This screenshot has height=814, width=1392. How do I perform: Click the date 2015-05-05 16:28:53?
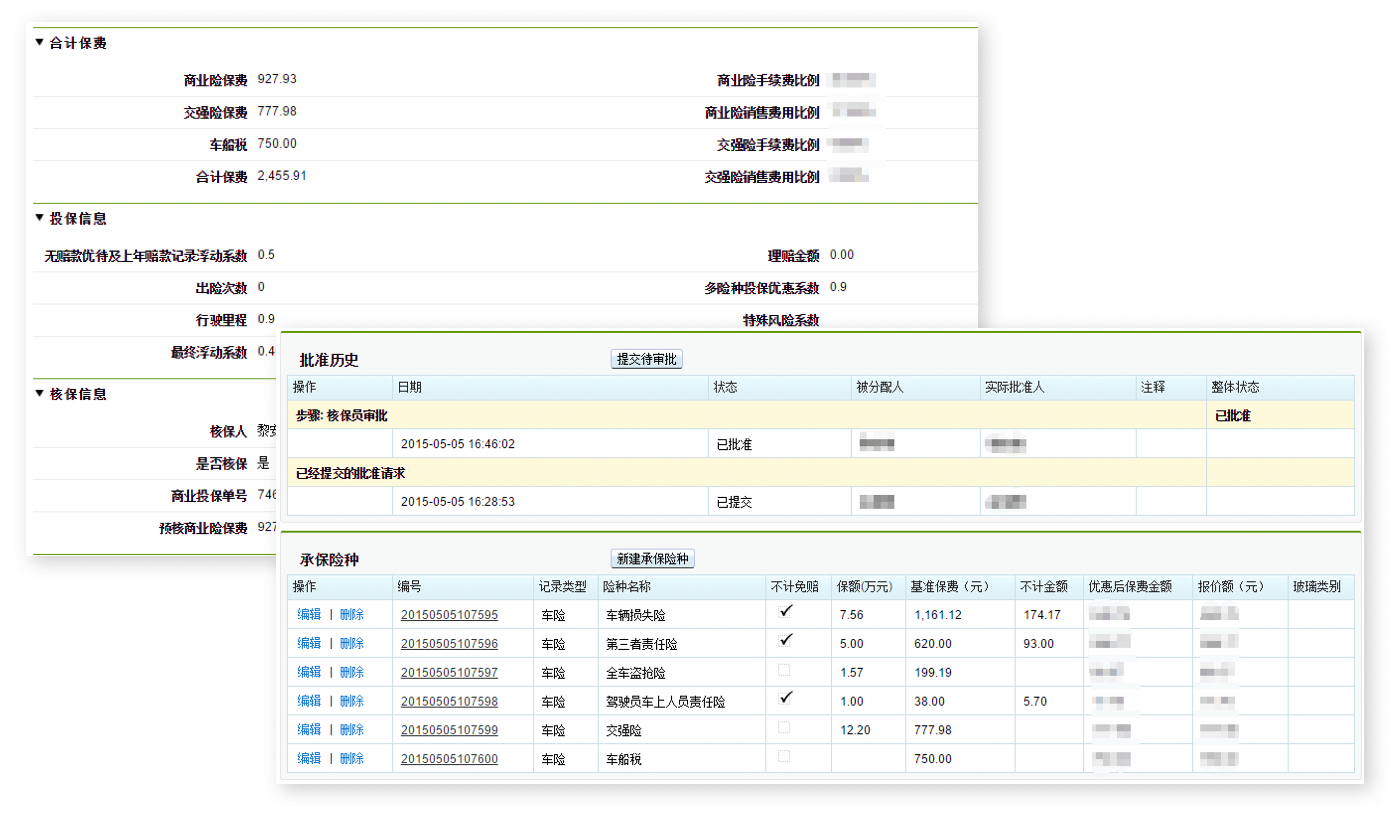458,502
